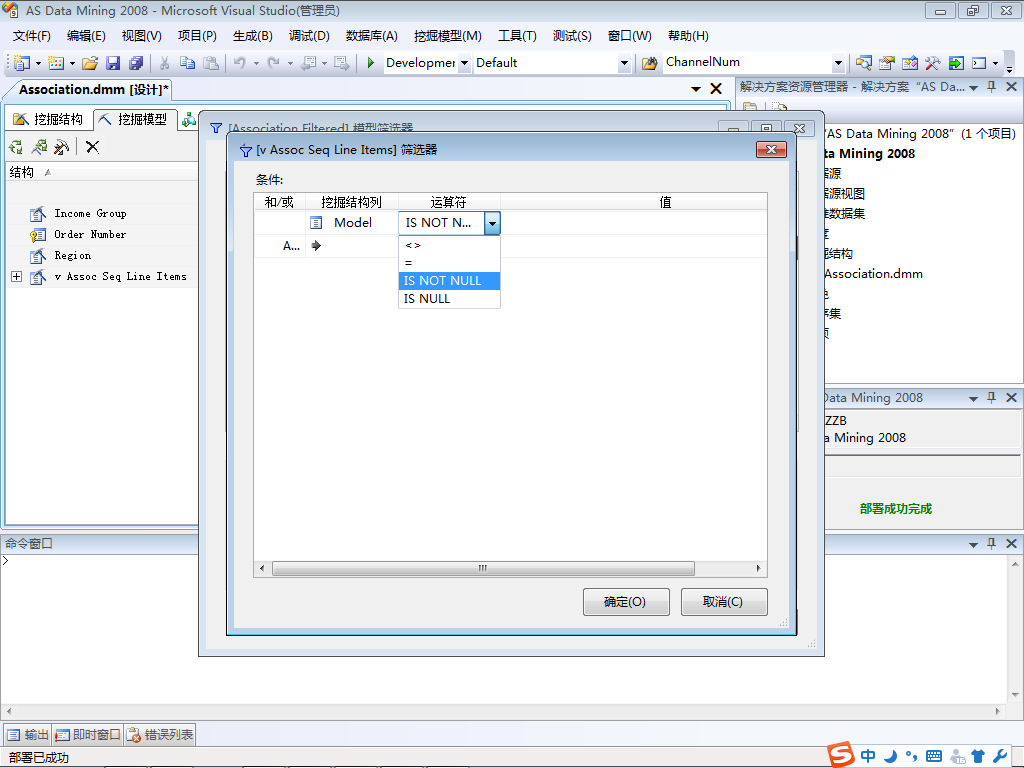1024x768 pixels.
Task: Switch to the 挖掘模型 tab
Action: (x=134, y=119)
